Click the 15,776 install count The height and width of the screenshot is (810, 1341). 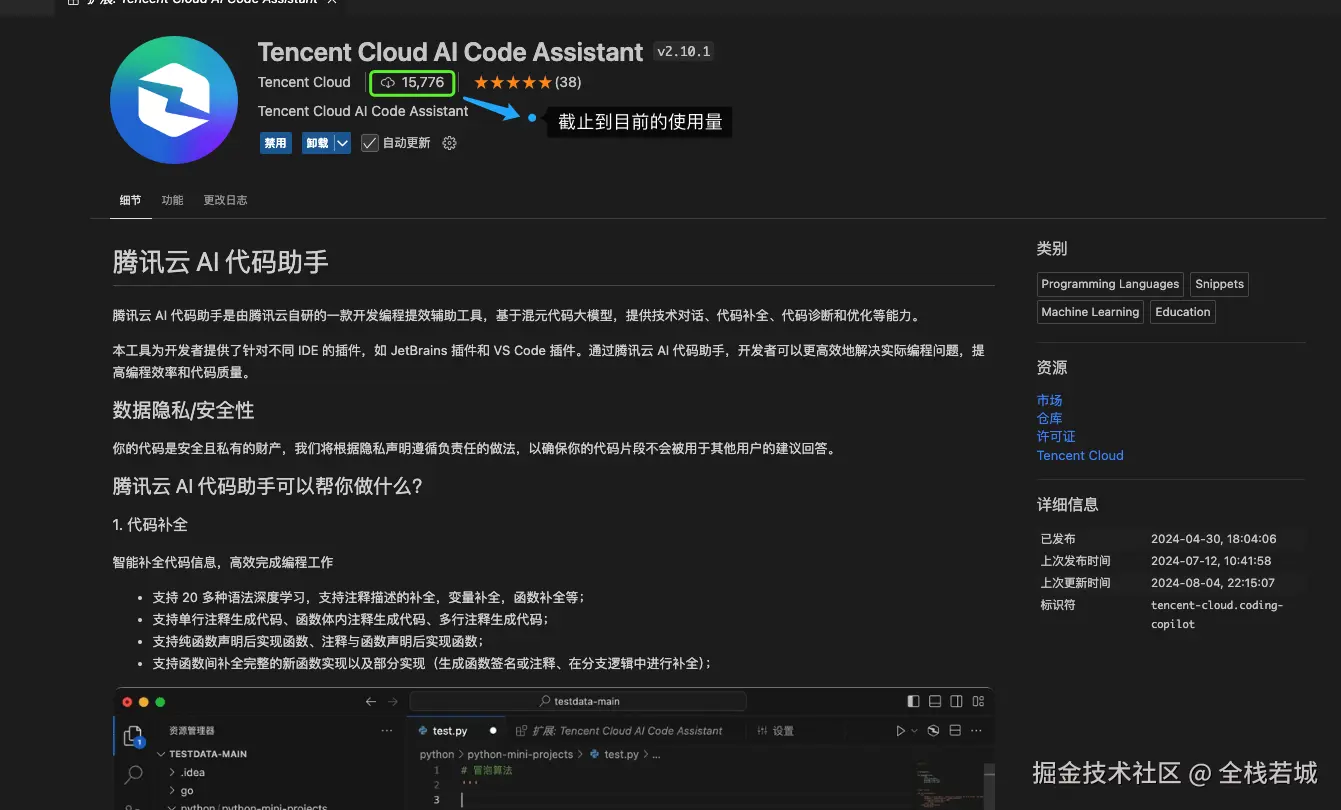(x=423, y=82)
